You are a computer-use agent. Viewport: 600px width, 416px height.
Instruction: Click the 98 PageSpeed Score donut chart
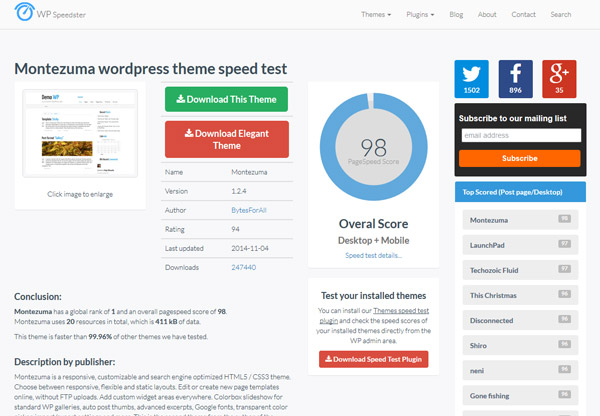(373, 147)
